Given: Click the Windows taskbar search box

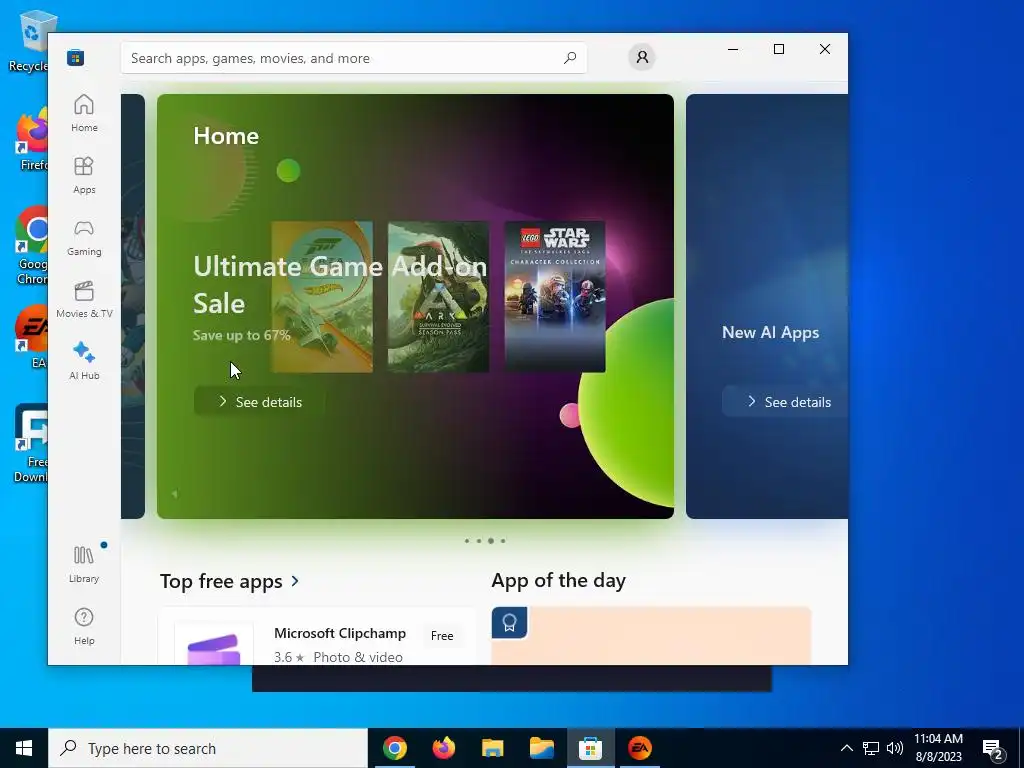Looking at the screenshot, I should (208, 748).
